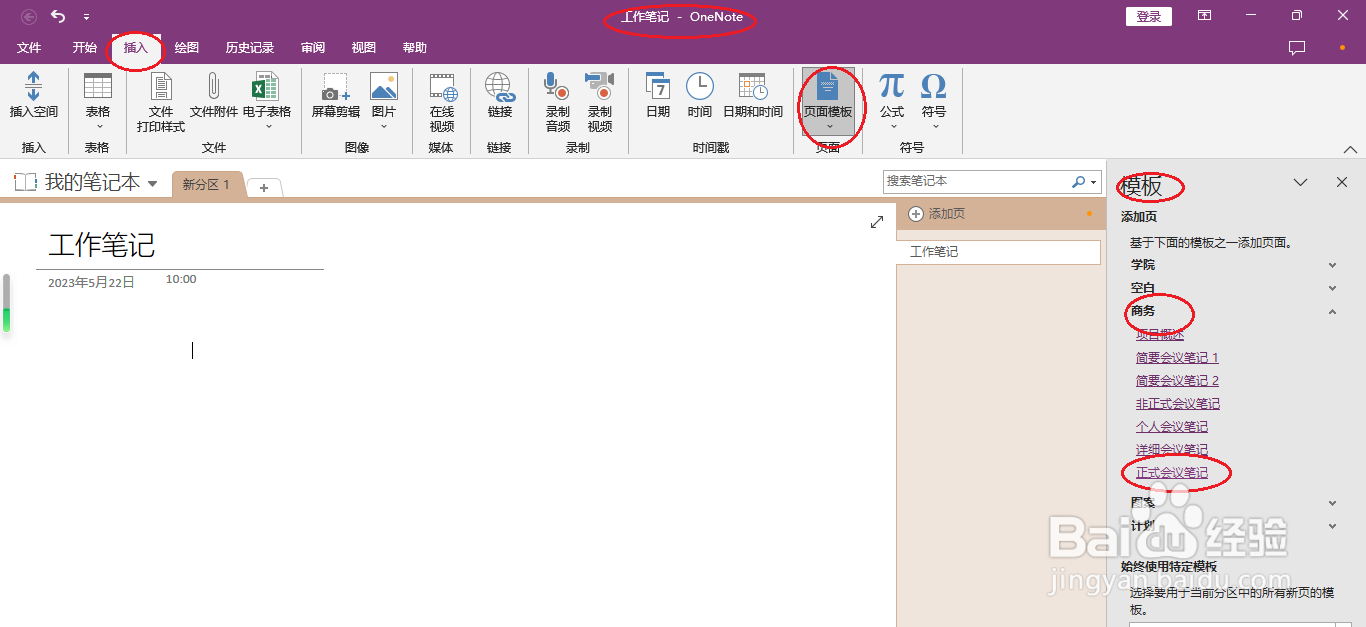Insert 日期 date stamp
Viewport: 1366px width, 627px height.
(658, 96)
